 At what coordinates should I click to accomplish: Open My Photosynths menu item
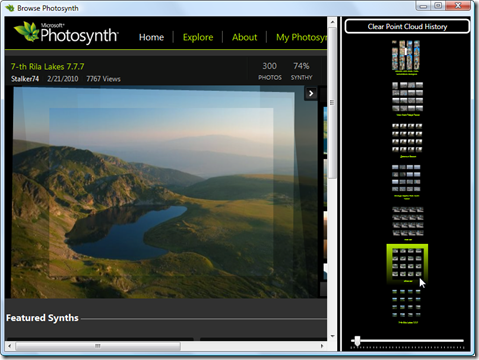[301, 37]
